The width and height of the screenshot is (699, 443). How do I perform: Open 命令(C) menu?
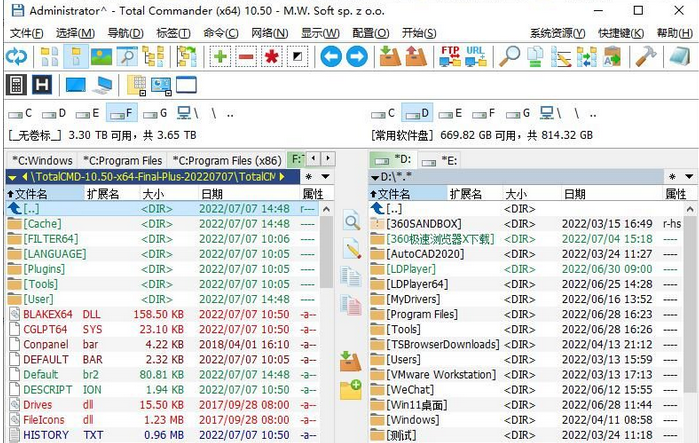(221, 33)
